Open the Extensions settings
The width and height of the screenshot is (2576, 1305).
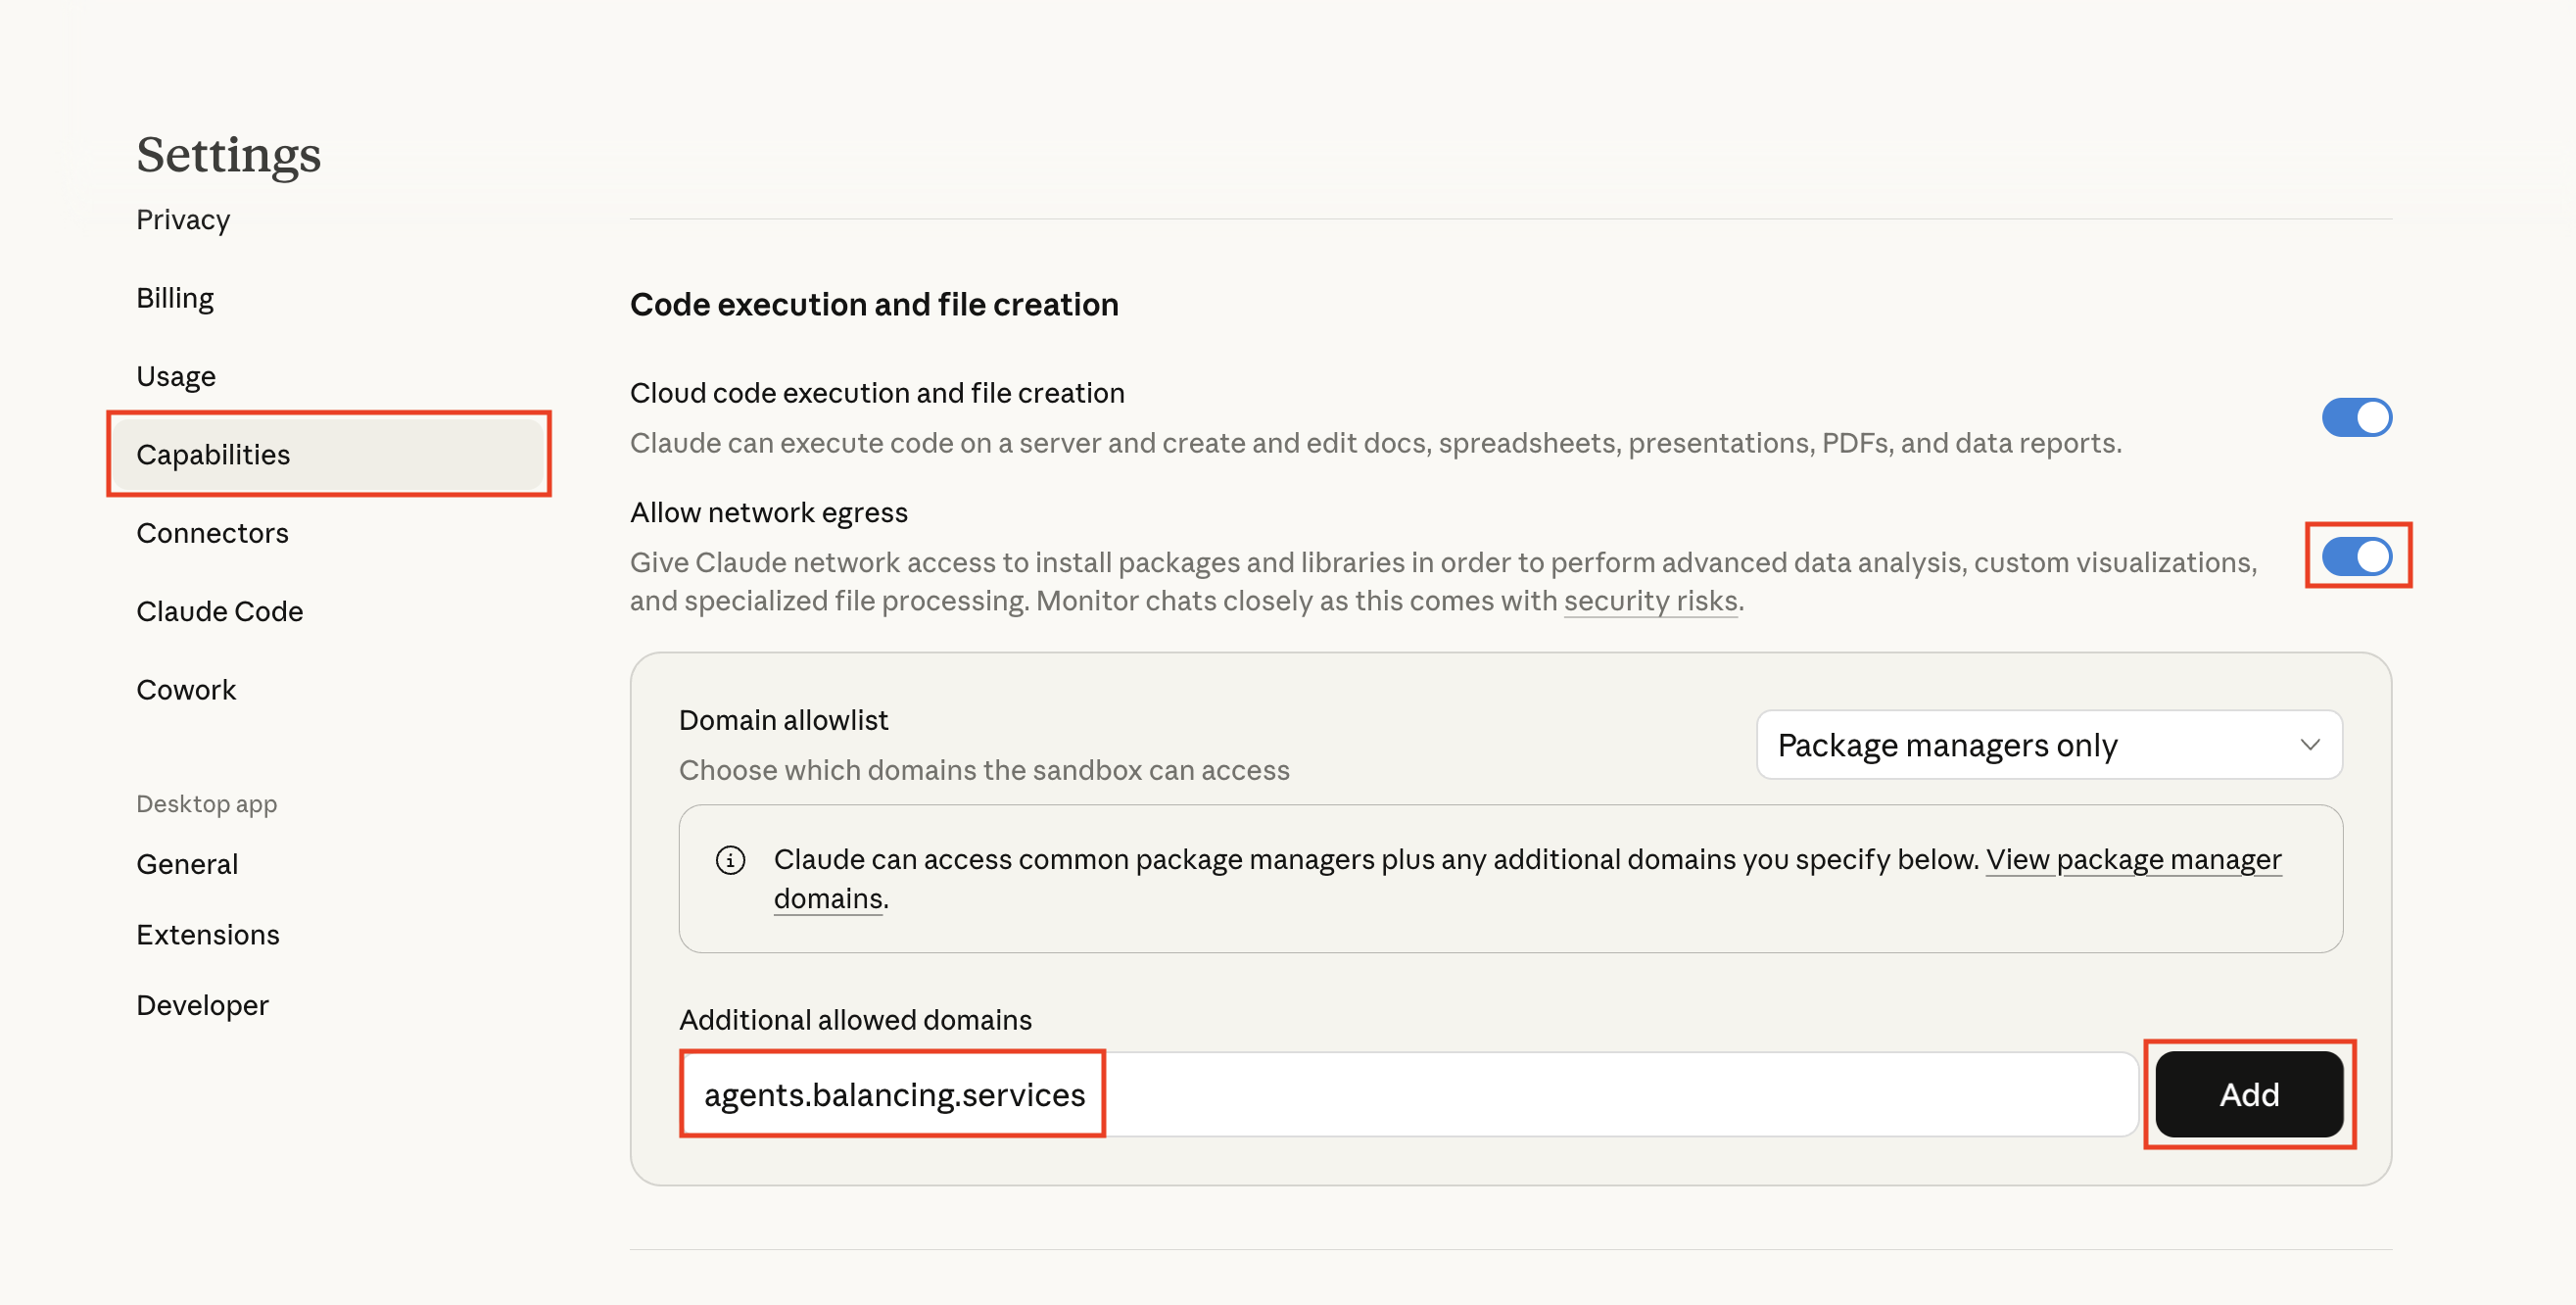pyautogui.click(x=207, y=934)
